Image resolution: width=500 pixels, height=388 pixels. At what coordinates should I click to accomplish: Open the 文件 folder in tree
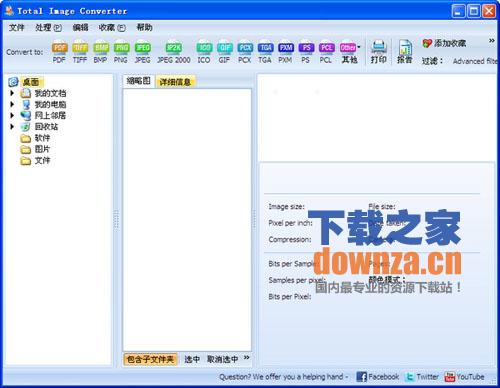point(42,160)
